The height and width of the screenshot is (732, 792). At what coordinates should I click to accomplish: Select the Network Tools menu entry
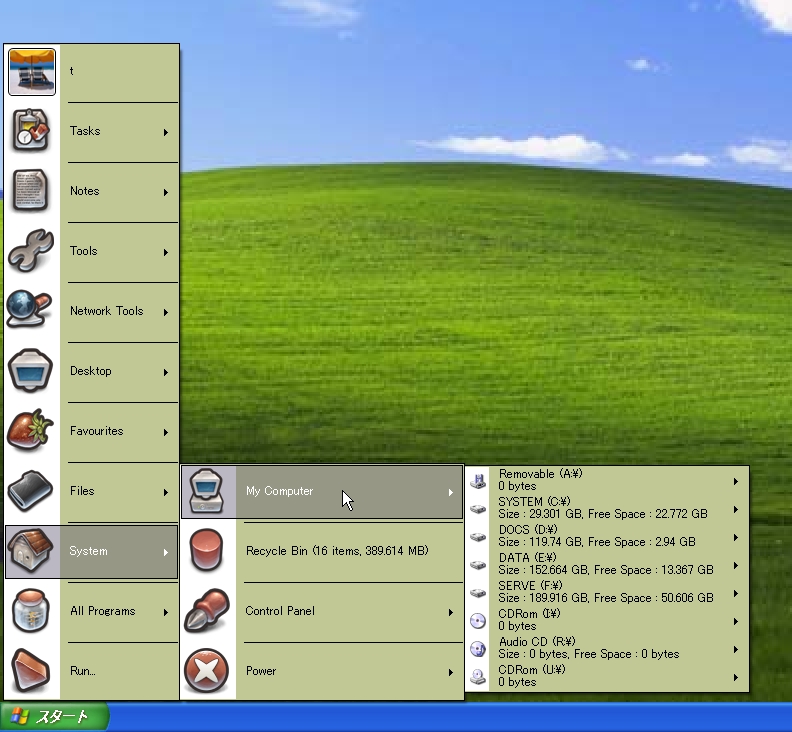(x=91, y=311)
